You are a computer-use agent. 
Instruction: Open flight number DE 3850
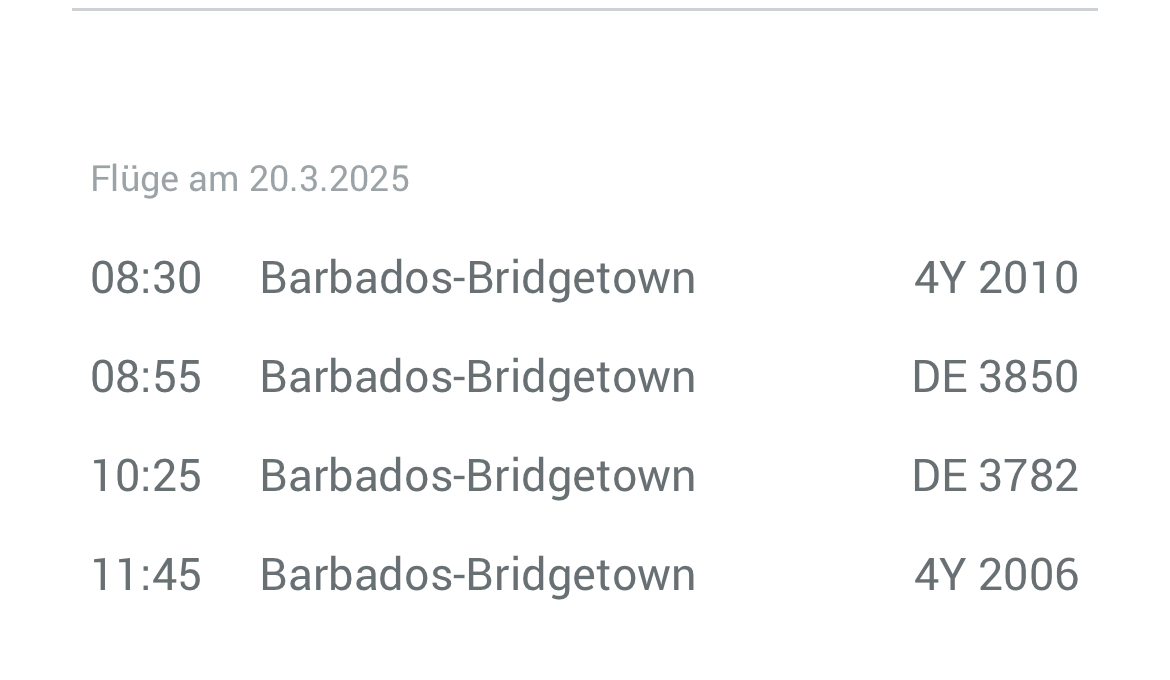(995, 376)
